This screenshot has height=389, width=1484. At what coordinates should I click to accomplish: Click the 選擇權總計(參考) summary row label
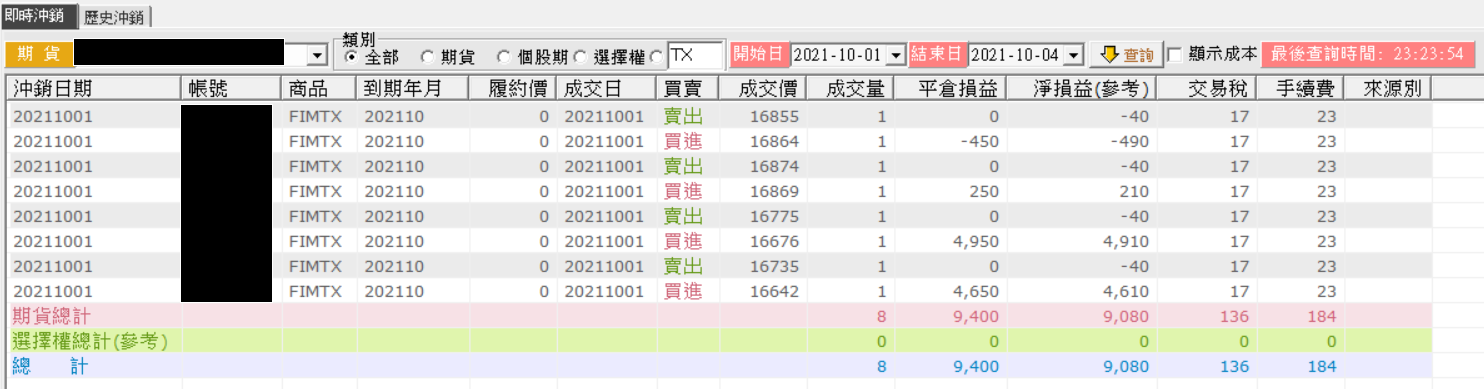point(90,341)
